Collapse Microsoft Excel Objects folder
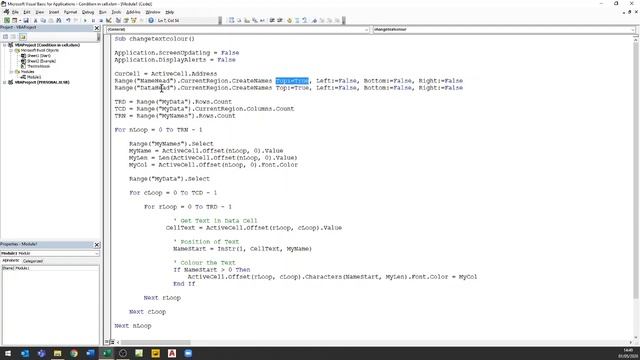The width and height of the screenshot is (640, 360). pos(11,50)
